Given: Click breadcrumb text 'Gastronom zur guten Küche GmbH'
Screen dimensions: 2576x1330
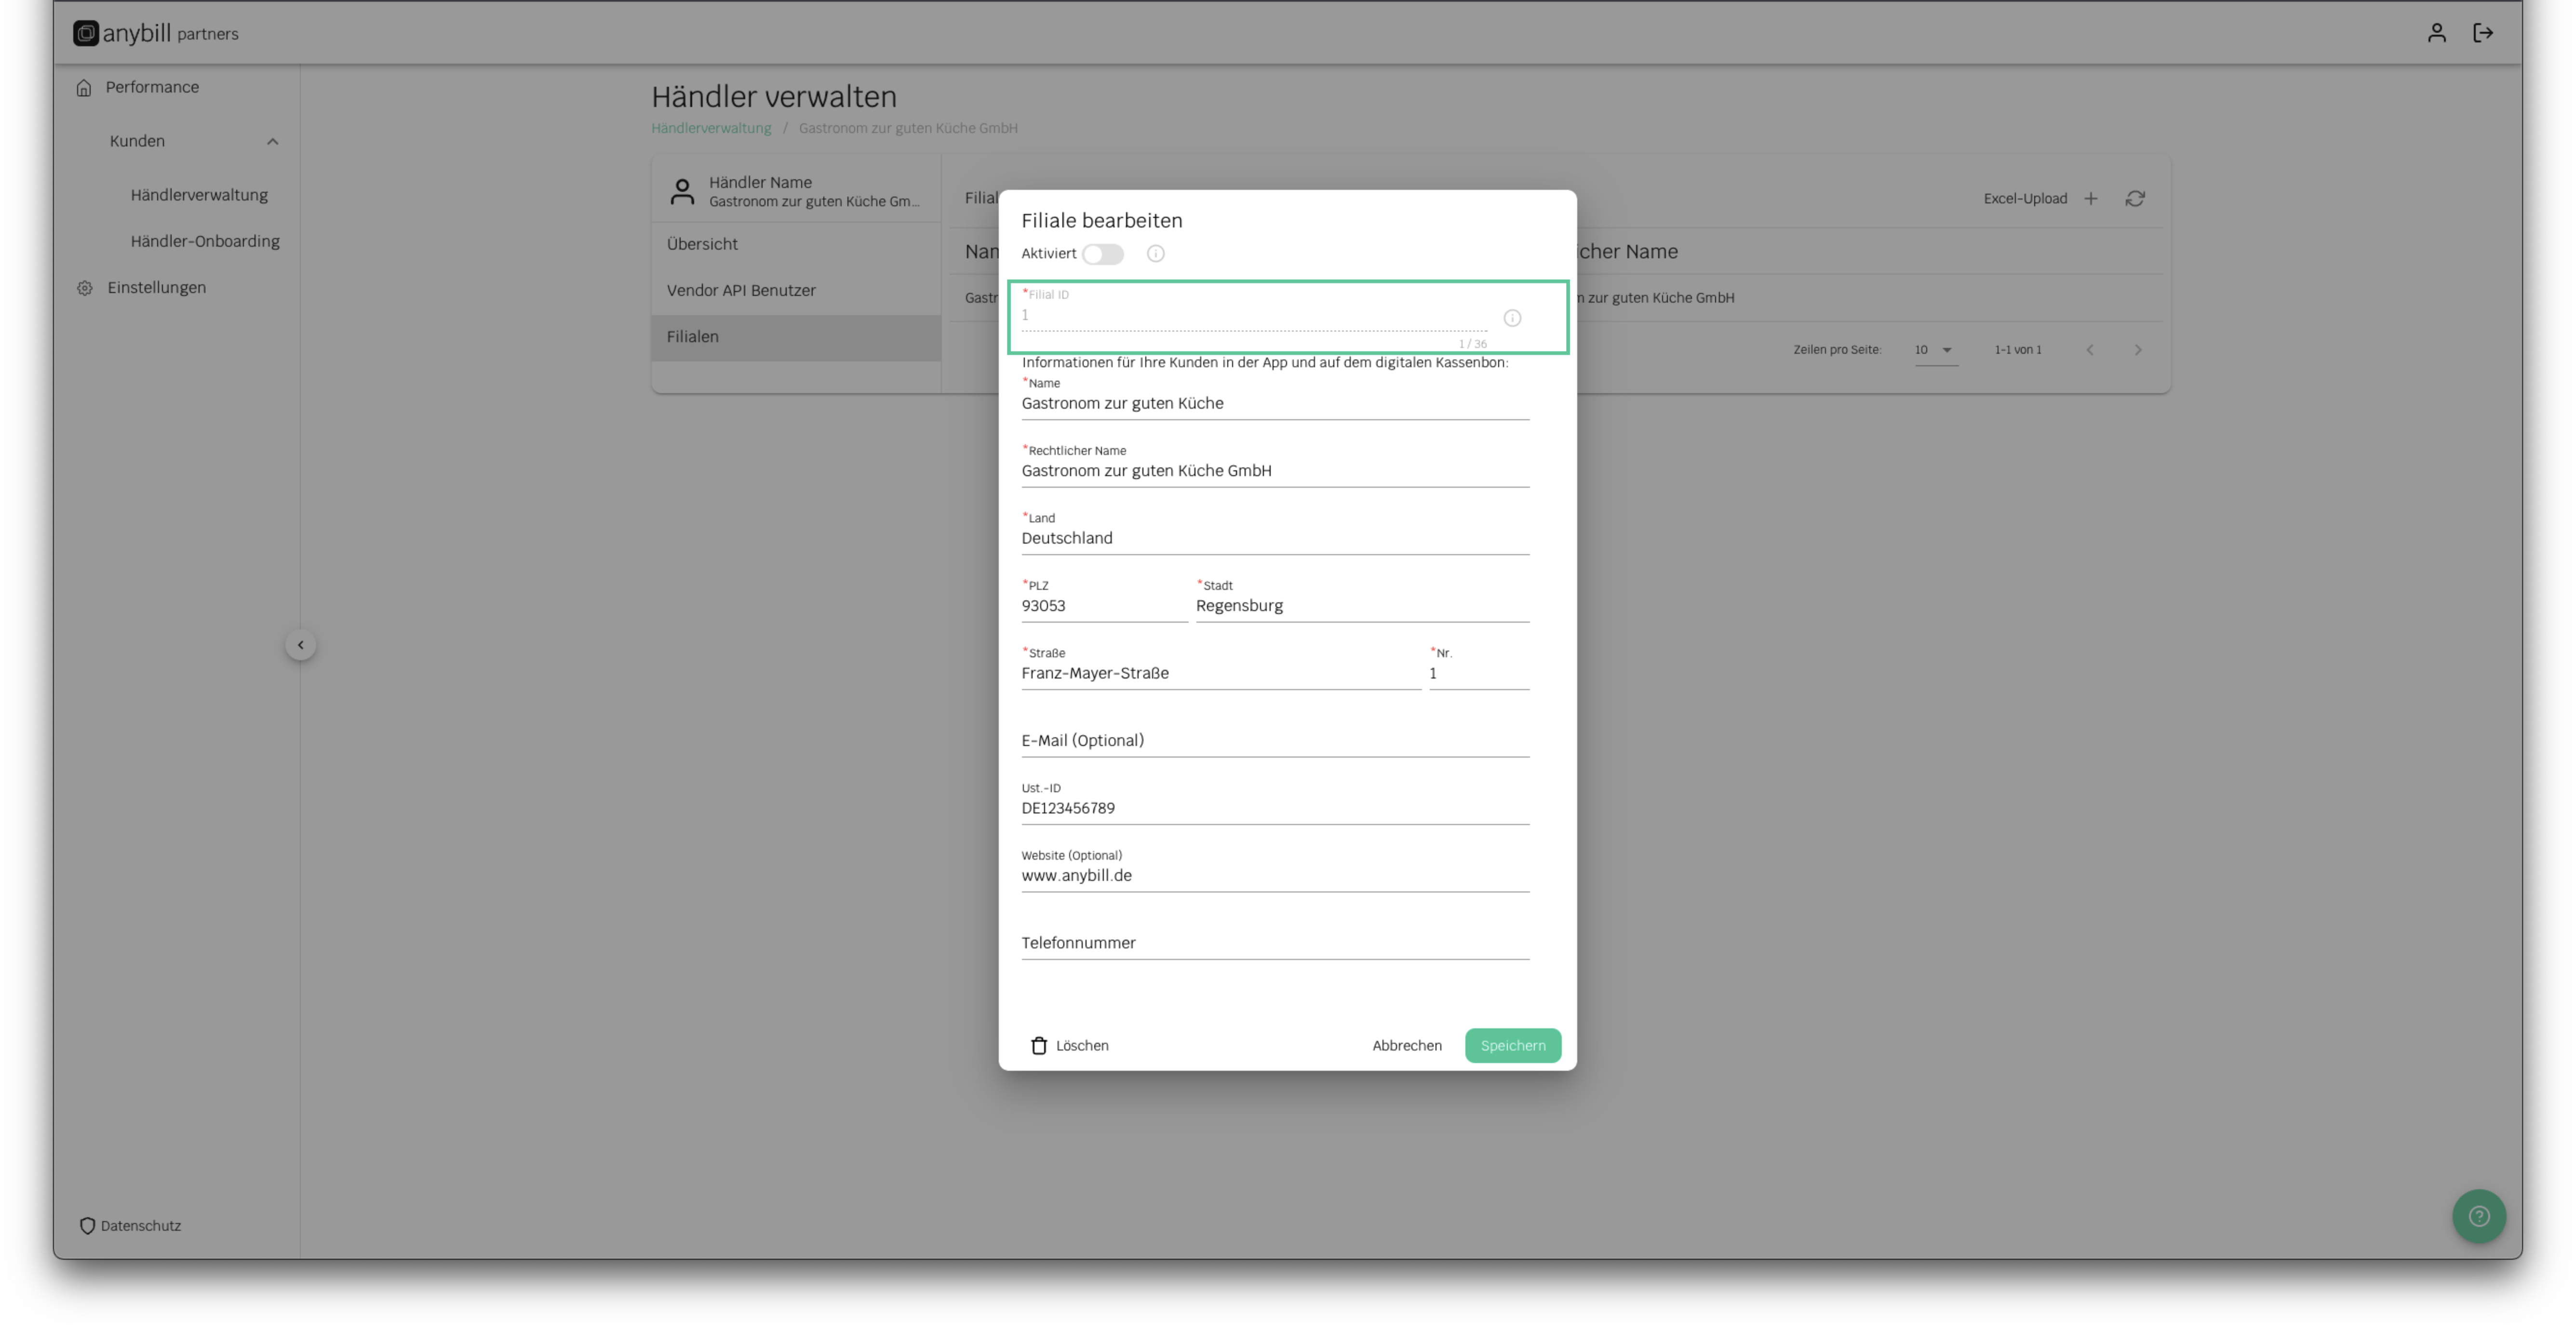Looking at the screenshot, I should (x=908, y=128).
